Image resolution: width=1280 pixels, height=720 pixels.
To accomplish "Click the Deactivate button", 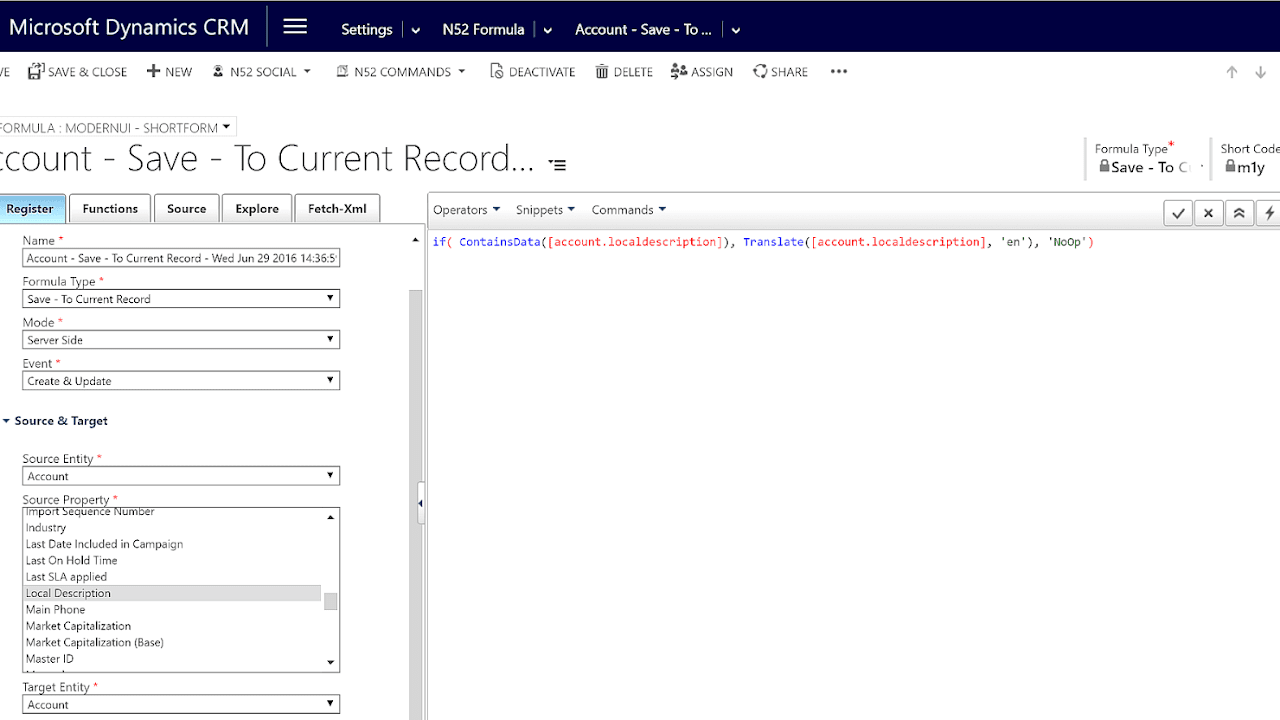I will 532,72.
